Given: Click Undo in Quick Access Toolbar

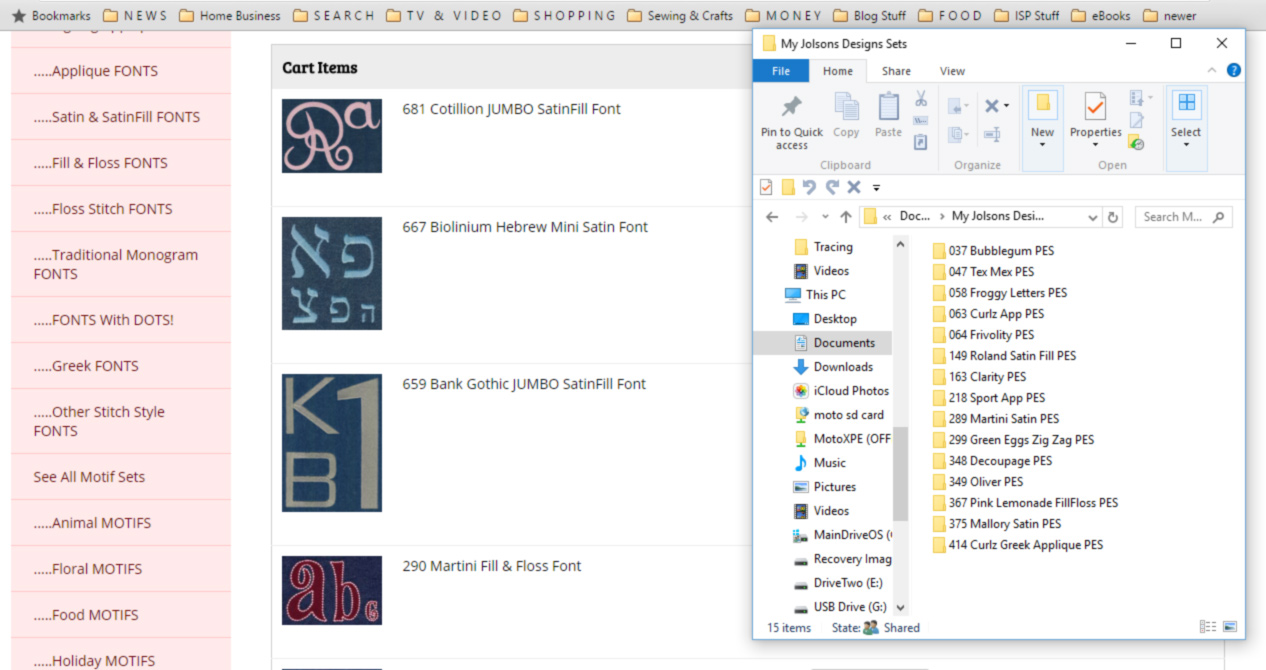Looking at the screenshot, I should pyautogui.click(x=809, y=187).
